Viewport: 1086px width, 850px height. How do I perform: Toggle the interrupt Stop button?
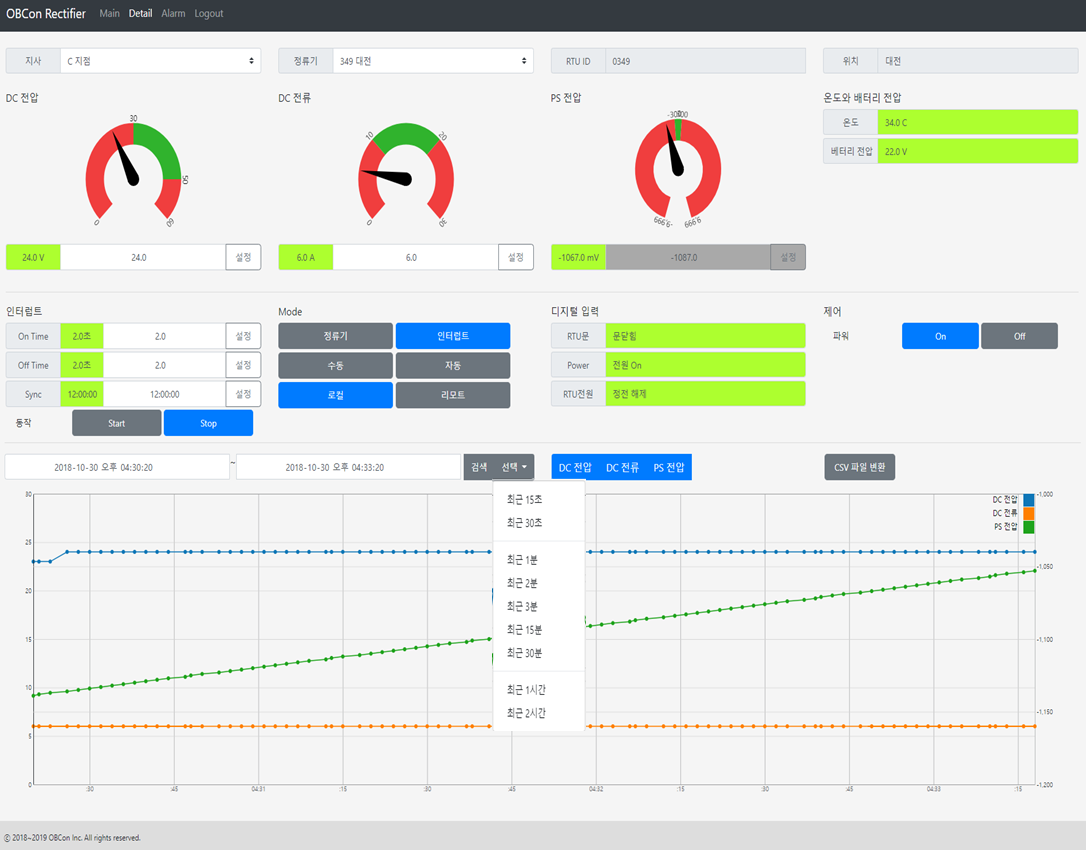pyautogui.click(x=208, y=423)
